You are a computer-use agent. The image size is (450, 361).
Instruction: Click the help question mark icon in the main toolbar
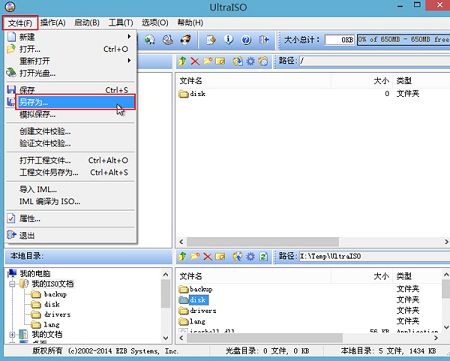(246, 40)
